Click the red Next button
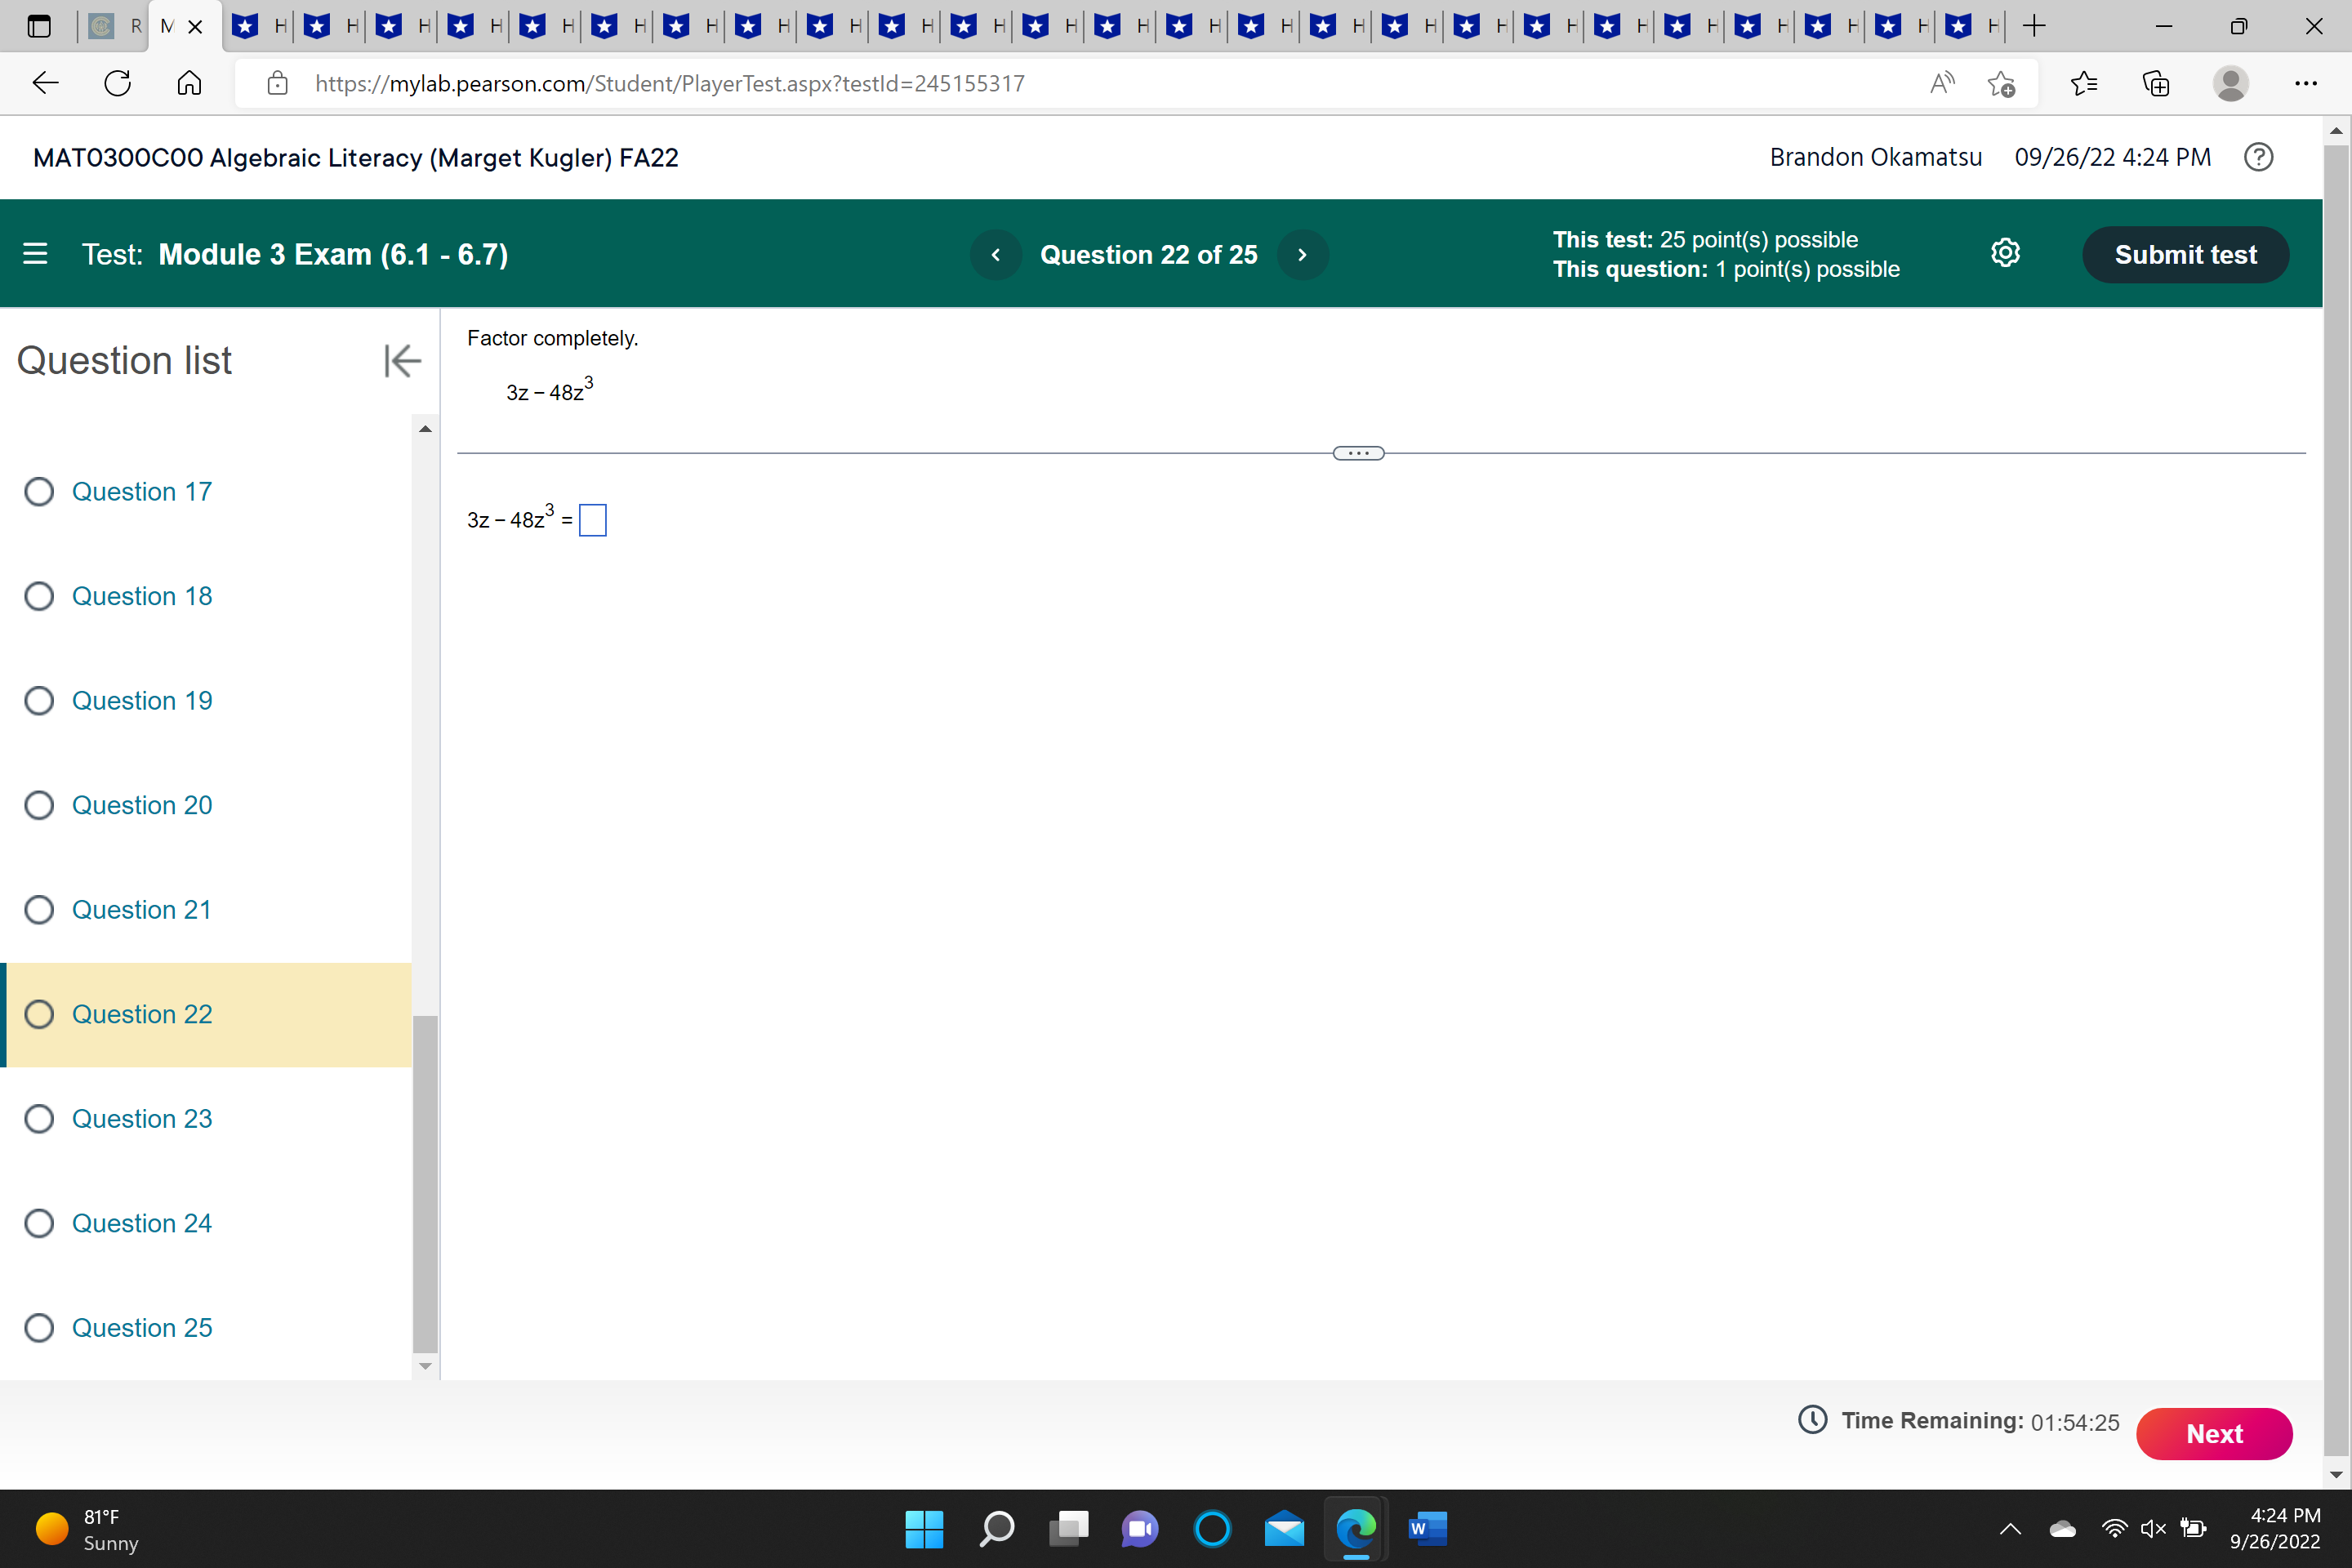Viewport: 2352px width, 1568px height. point(2213,1433)
